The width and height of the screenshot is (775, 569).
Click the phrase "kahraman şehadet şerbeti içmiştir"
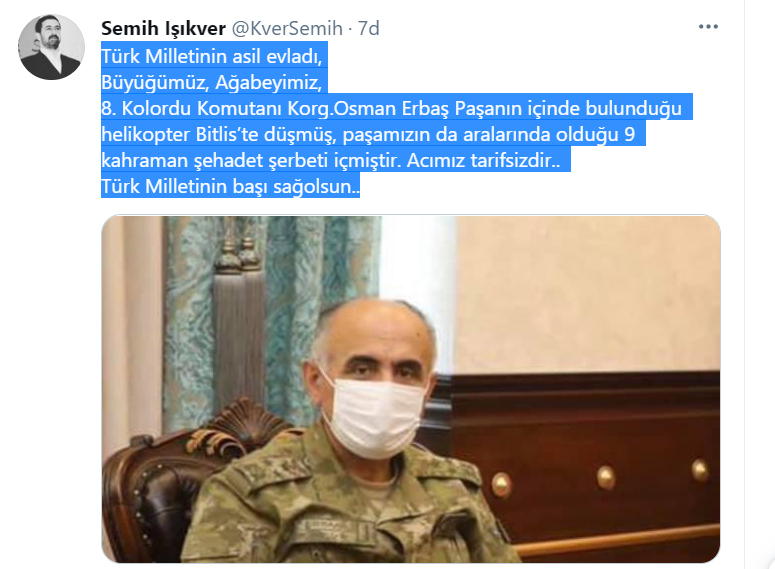pos(251,161)
